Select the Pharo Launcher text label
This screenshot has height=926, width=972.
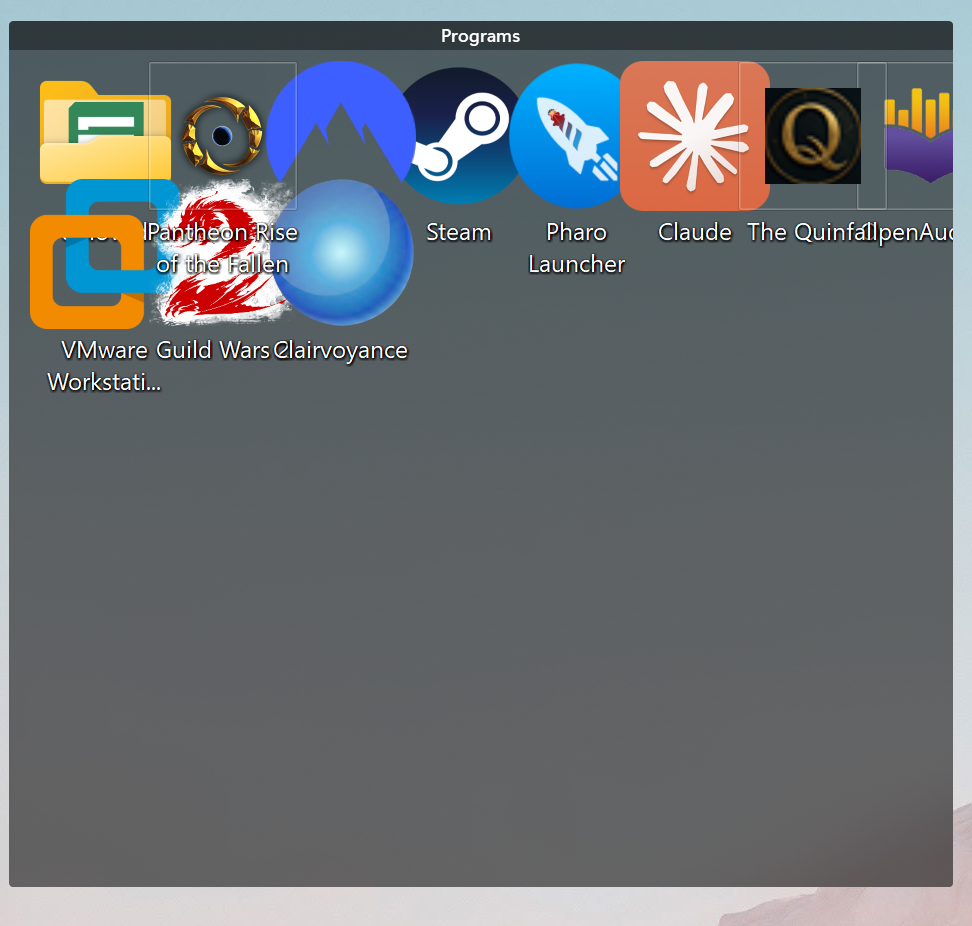(x=577, y=248)
